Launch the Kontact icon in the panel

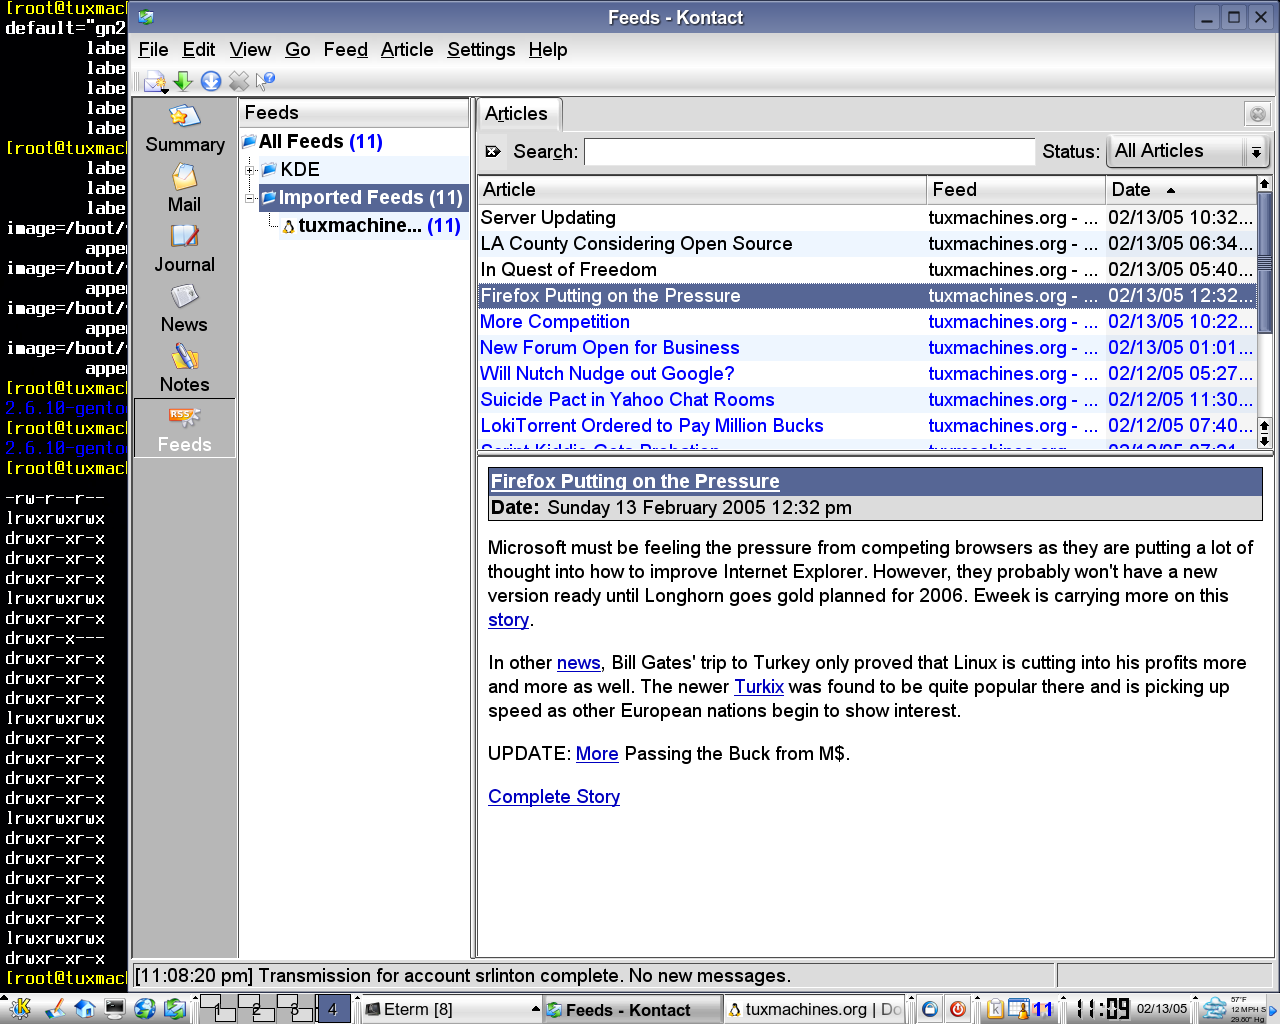coord(175,1008)
